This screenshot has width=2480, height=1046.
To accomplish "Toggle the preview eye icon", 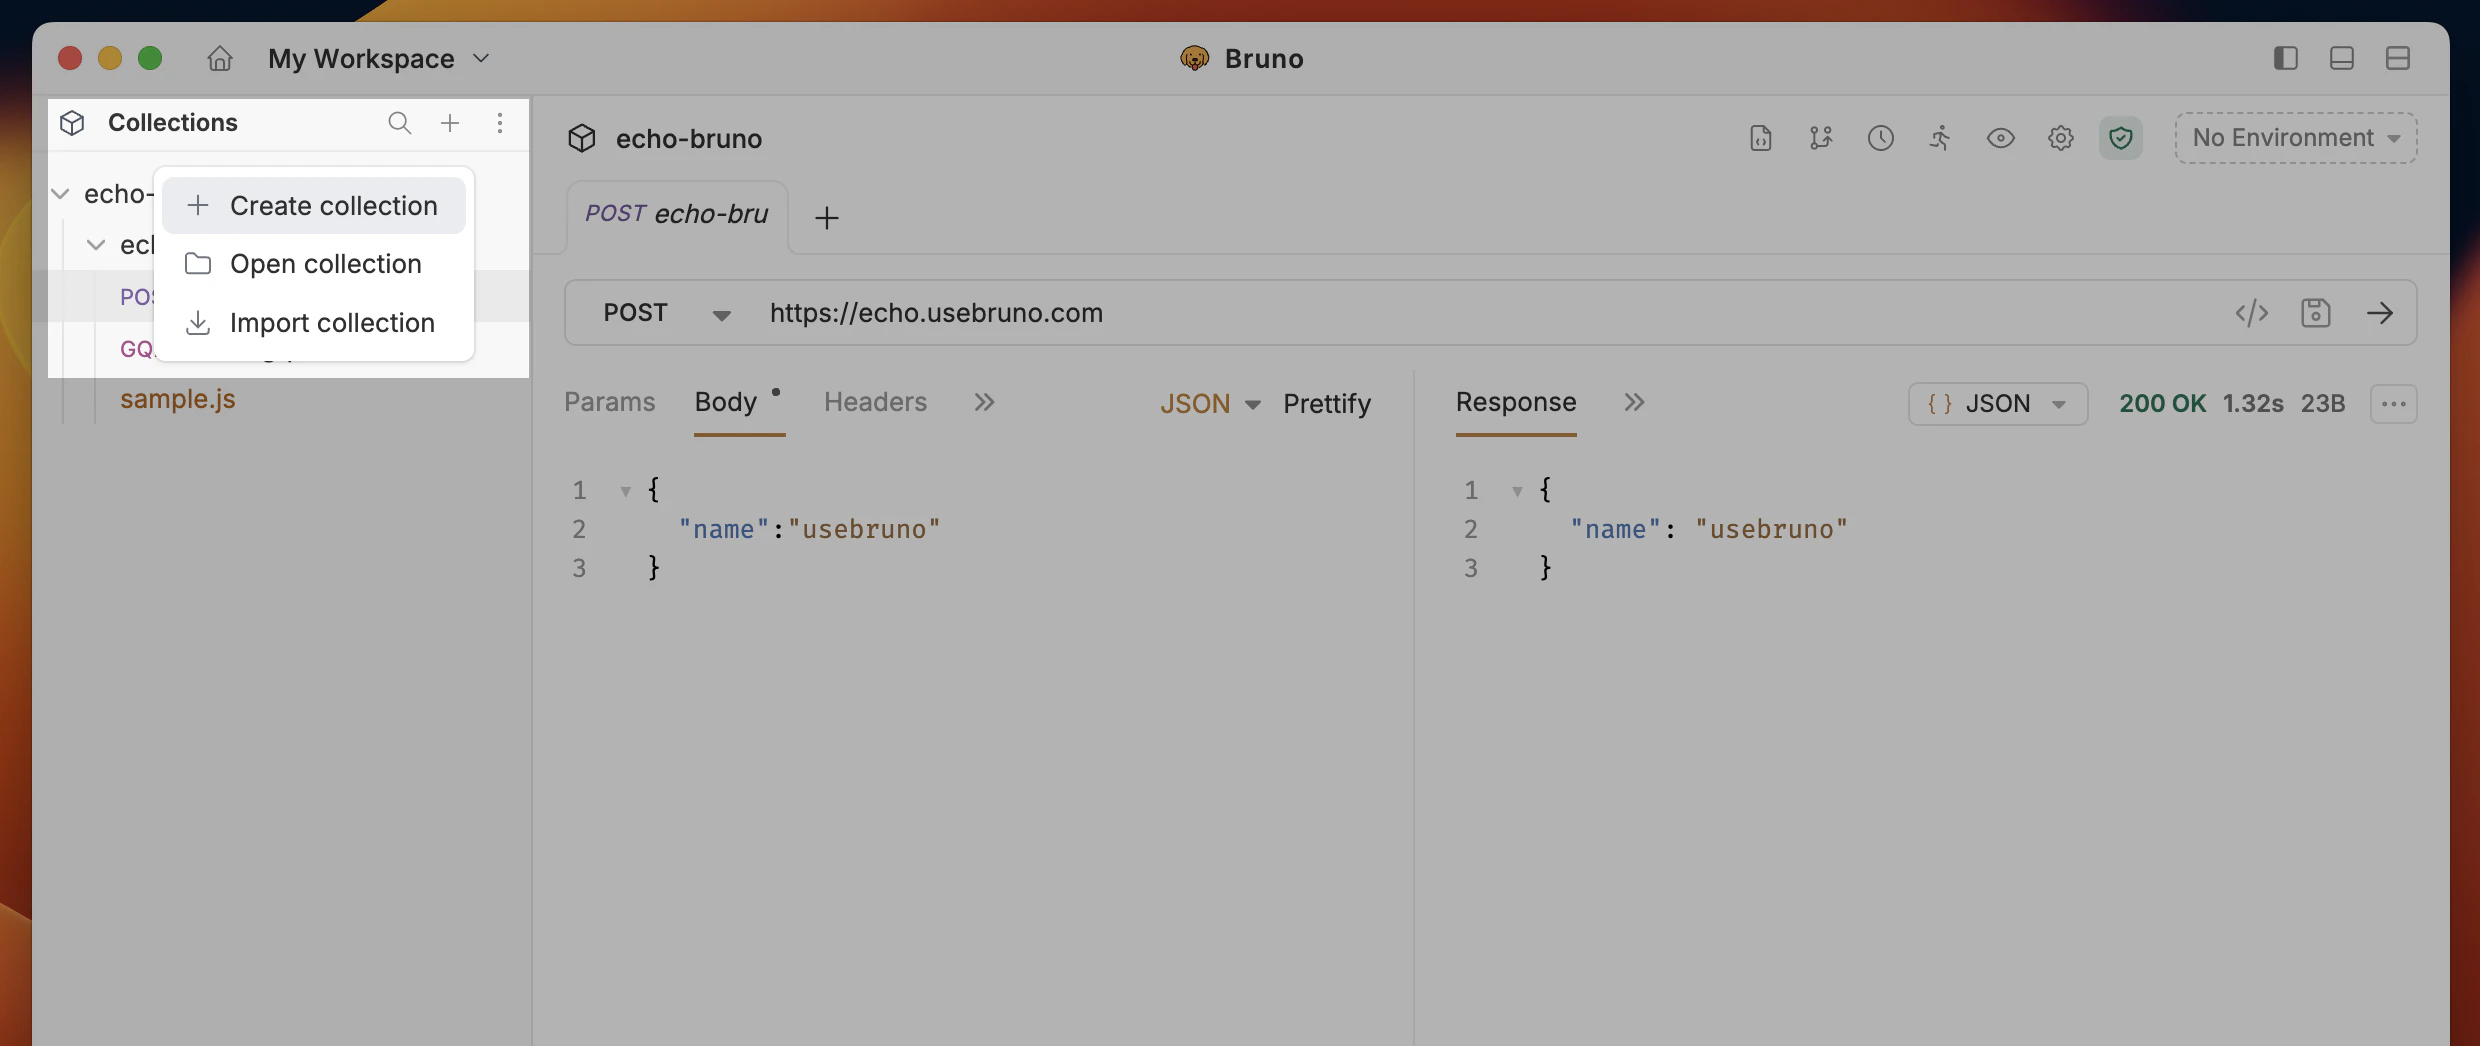I will [2001, 138].
